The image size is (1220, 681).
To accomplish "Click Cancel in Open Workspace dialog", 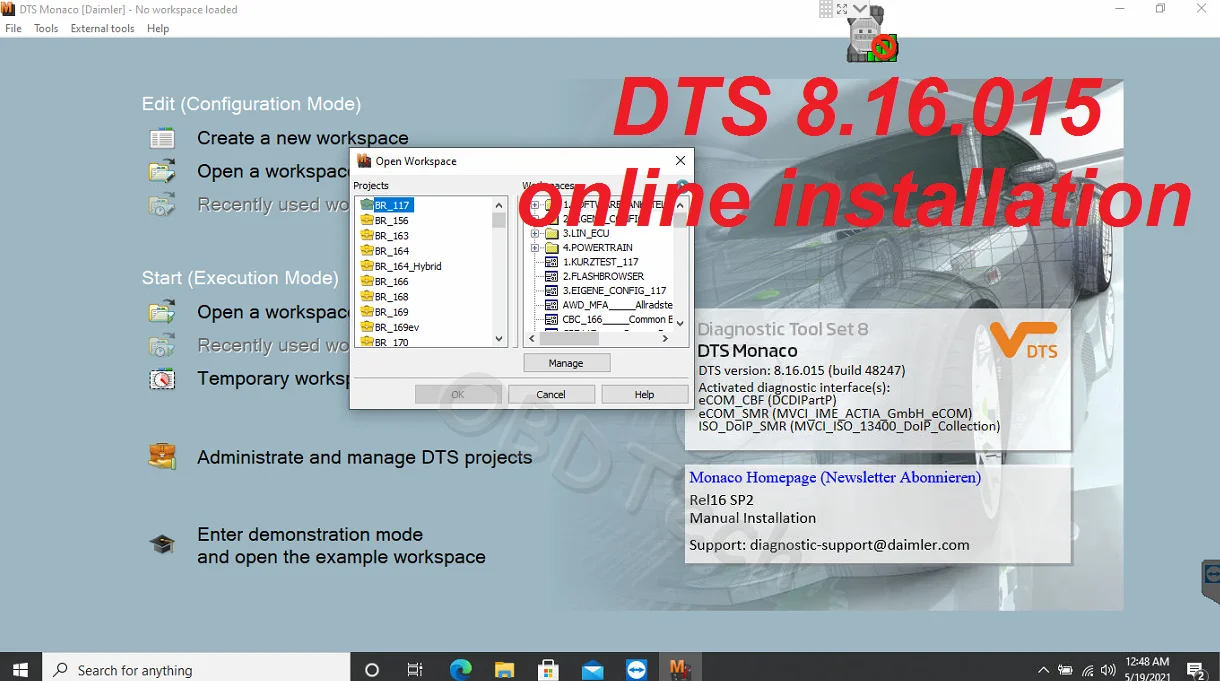I will tap(551, 394).
